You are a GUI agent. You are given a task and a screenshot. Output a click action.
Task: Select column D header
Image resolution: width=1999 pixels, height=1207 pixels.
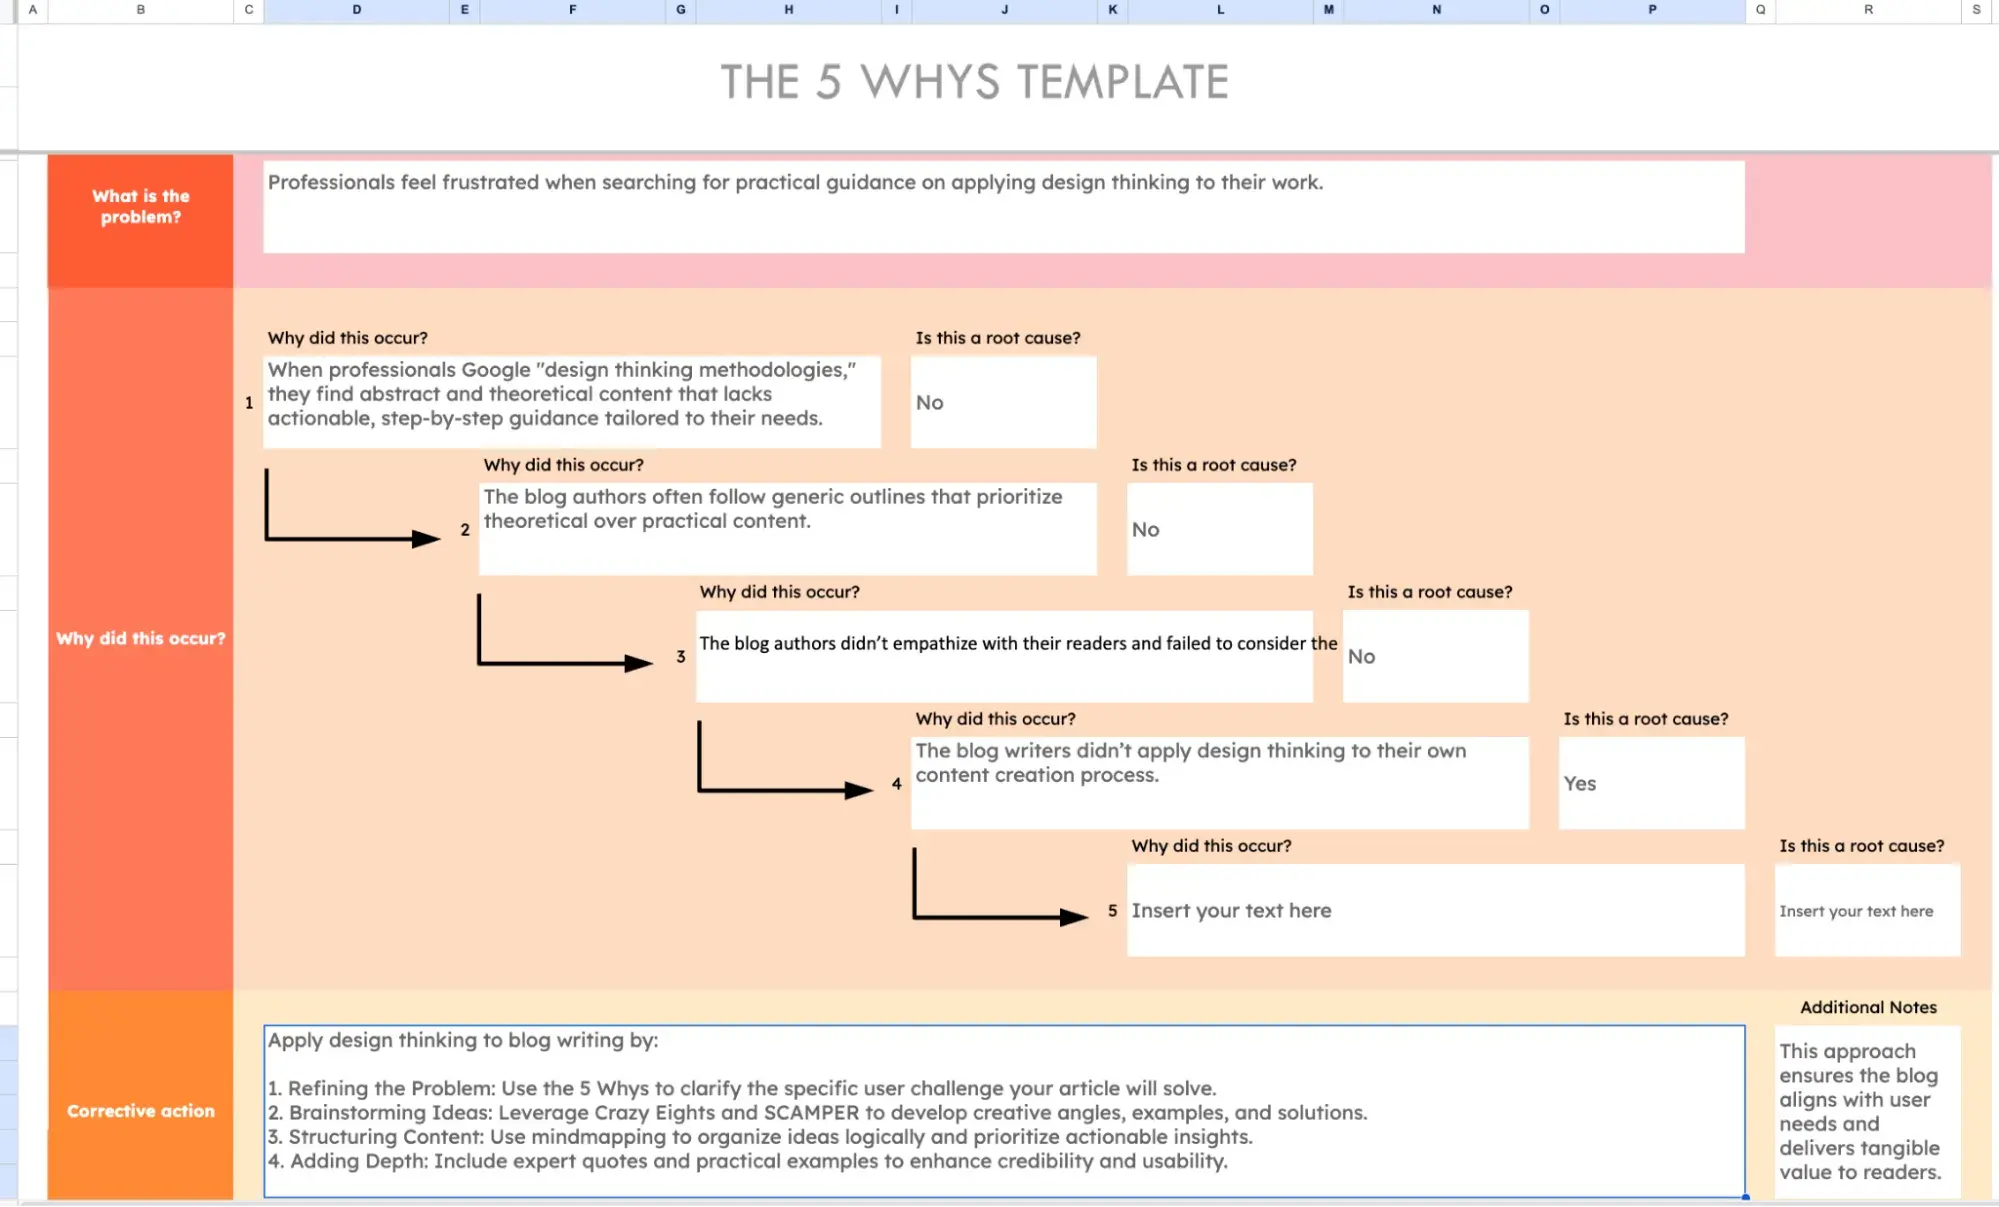tap(356, 10)
